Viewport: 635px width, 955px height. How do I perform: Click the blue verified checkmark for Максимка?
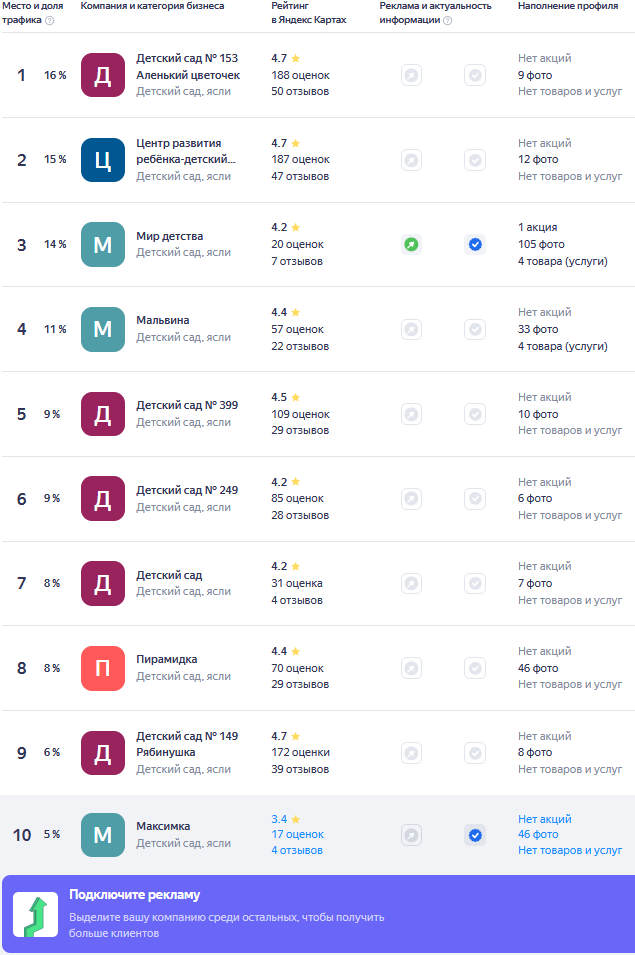coord(475,835)
